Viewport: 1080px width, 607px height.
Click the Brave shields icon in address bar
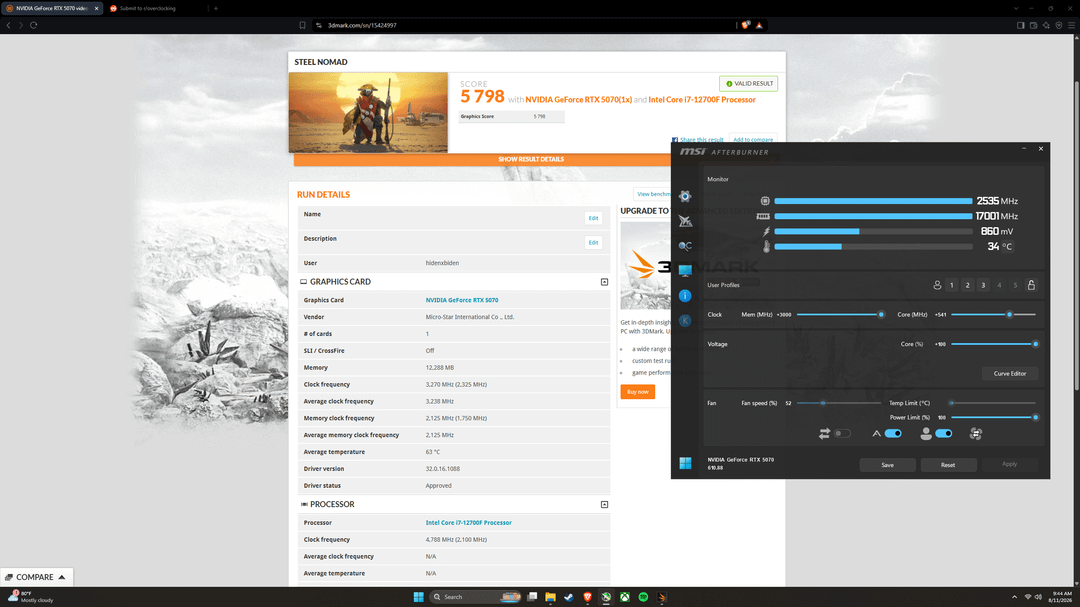tap(746, 25)
